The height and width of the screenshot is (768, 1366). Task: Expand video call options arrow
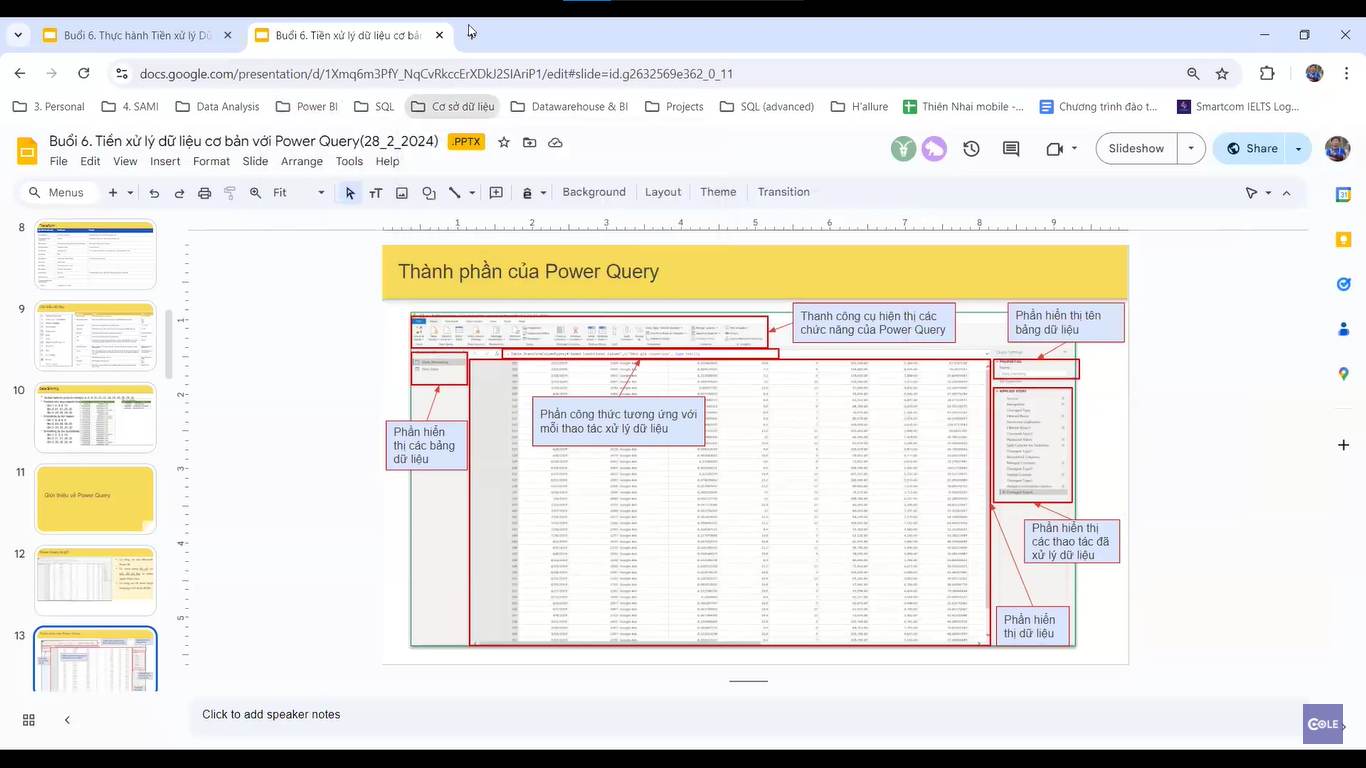click(1074, 149)
